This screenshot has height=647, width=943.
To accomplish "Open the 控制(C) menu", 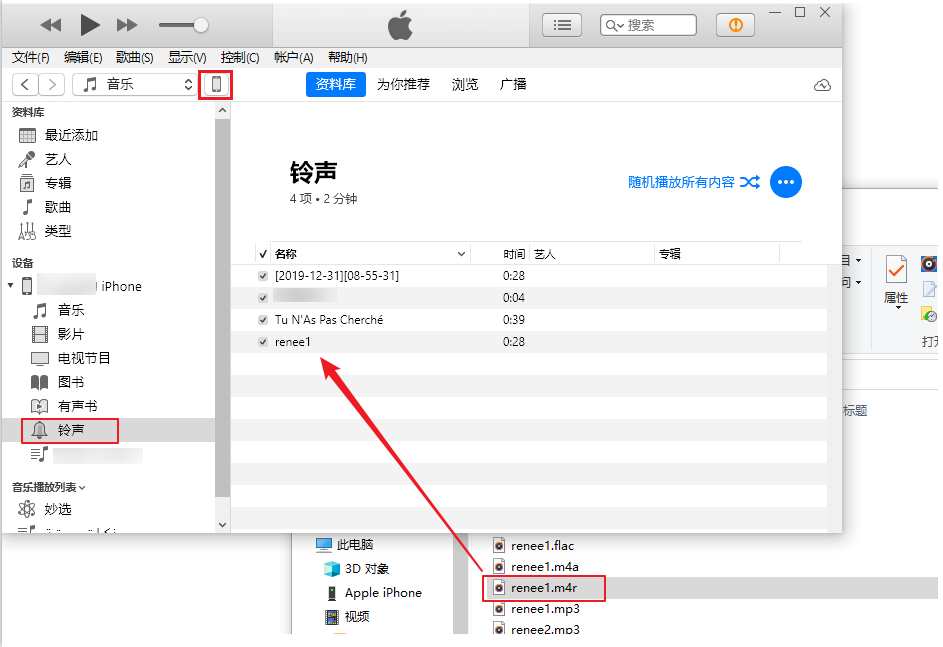I will click(240, 58).
